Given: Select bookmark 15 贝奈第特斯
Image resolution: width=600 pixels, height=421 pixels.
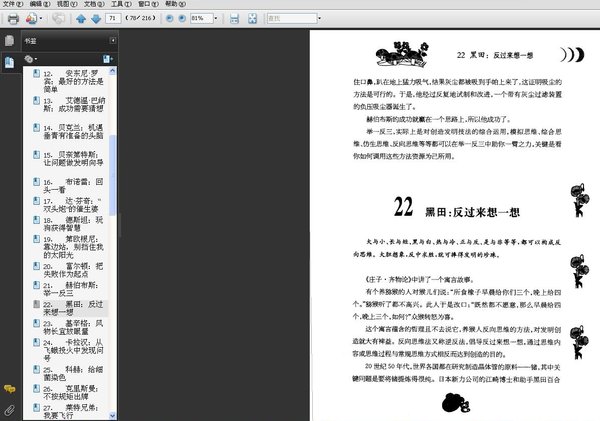Looking at the screenshot, I should pyautogui.click(x=73, y=158).
